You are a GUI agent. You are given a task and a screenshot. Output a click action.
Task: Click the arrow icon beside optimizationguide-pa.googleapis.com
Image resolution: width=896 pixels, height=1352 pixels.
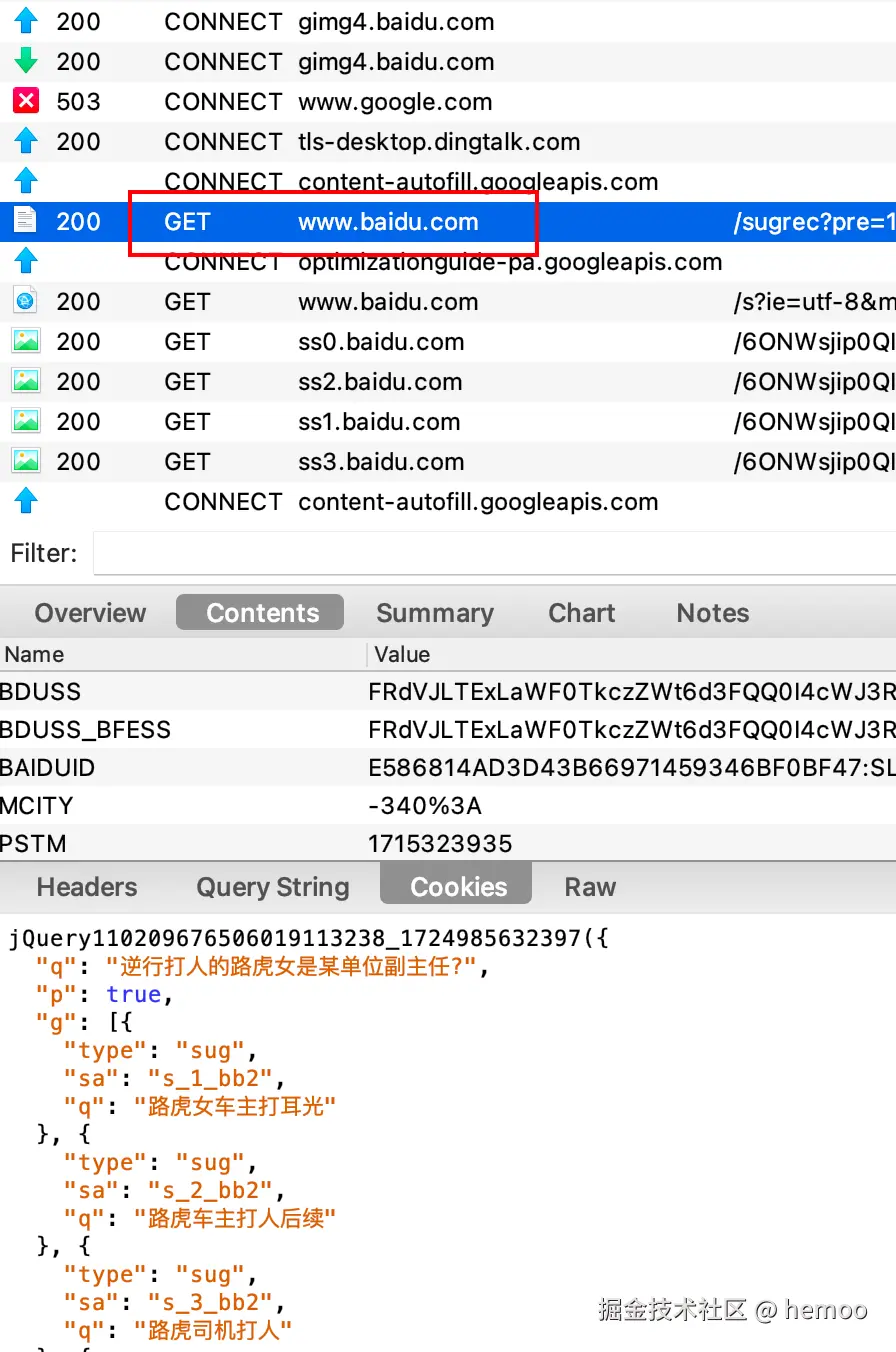click(26, 262)
